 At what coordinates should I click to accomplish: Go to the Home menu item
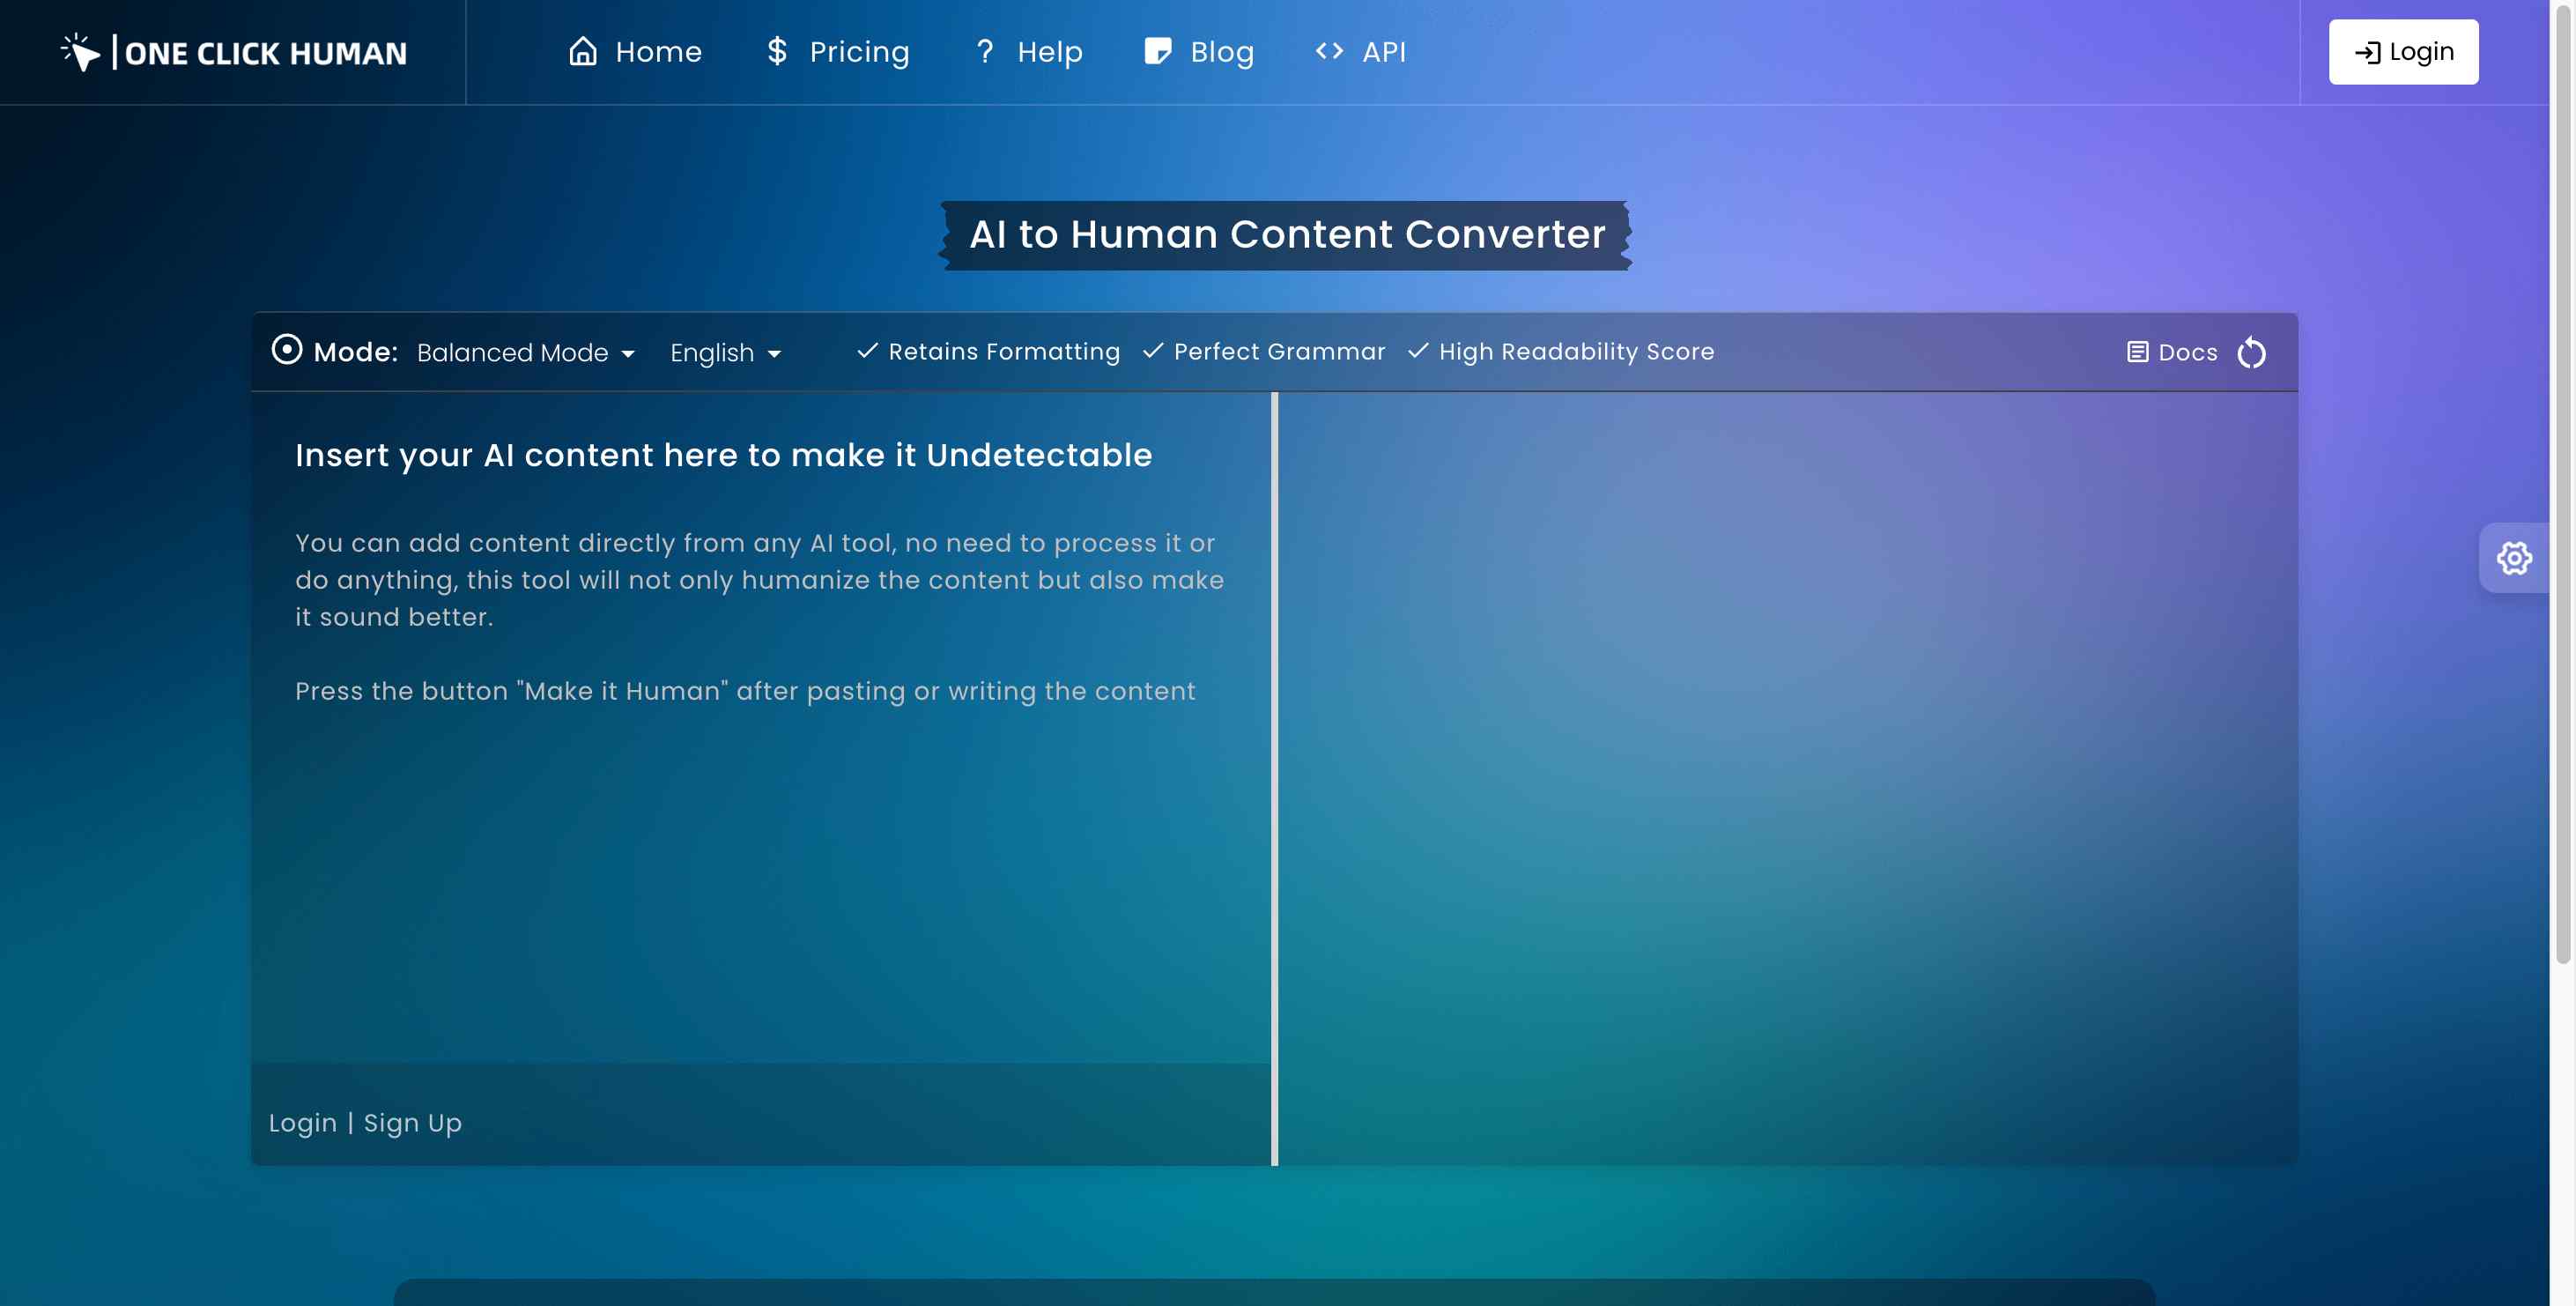point(635,51)
